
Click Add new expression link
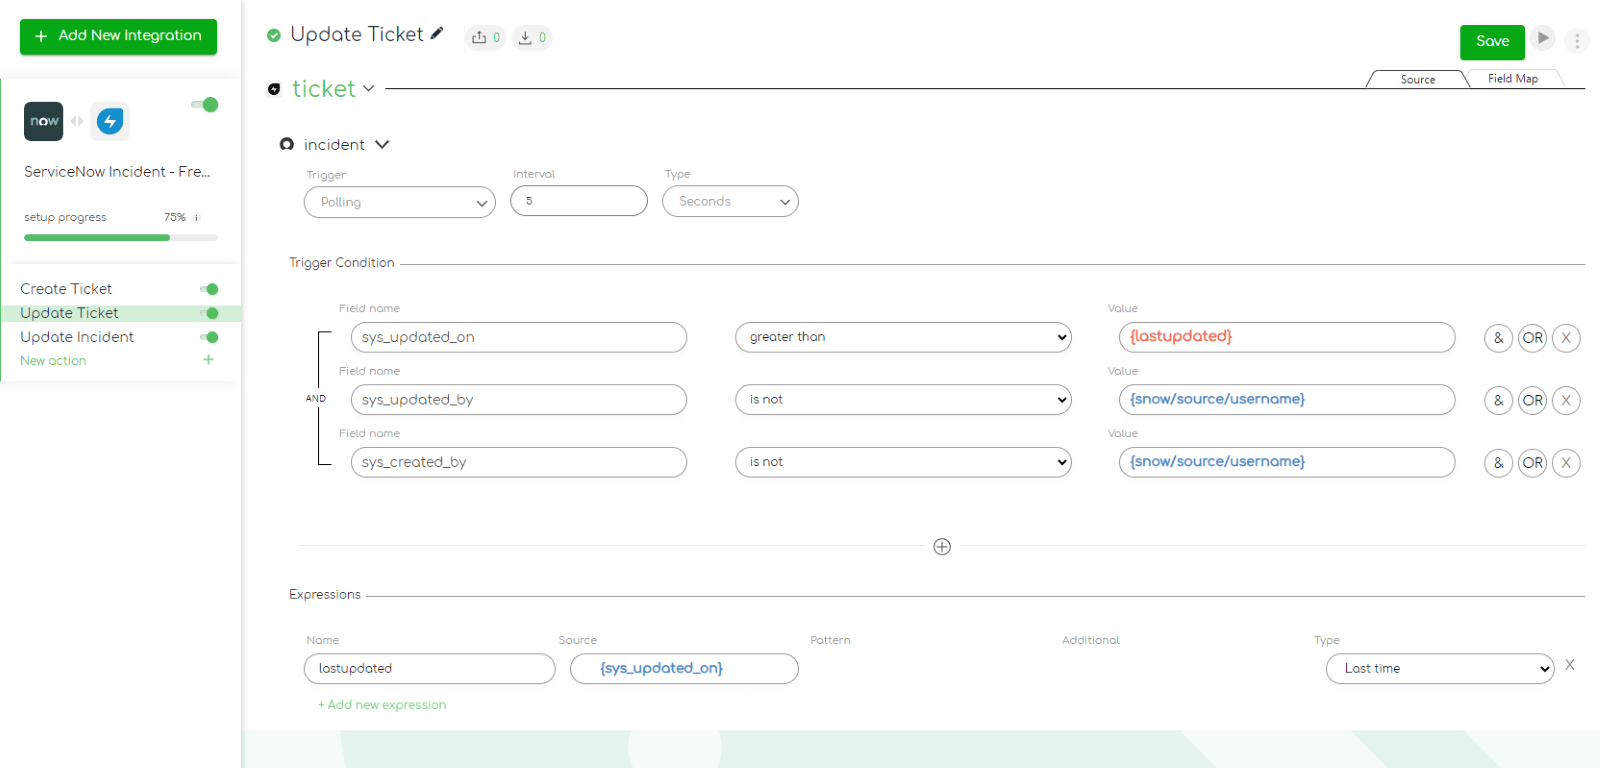click(382, 705)
